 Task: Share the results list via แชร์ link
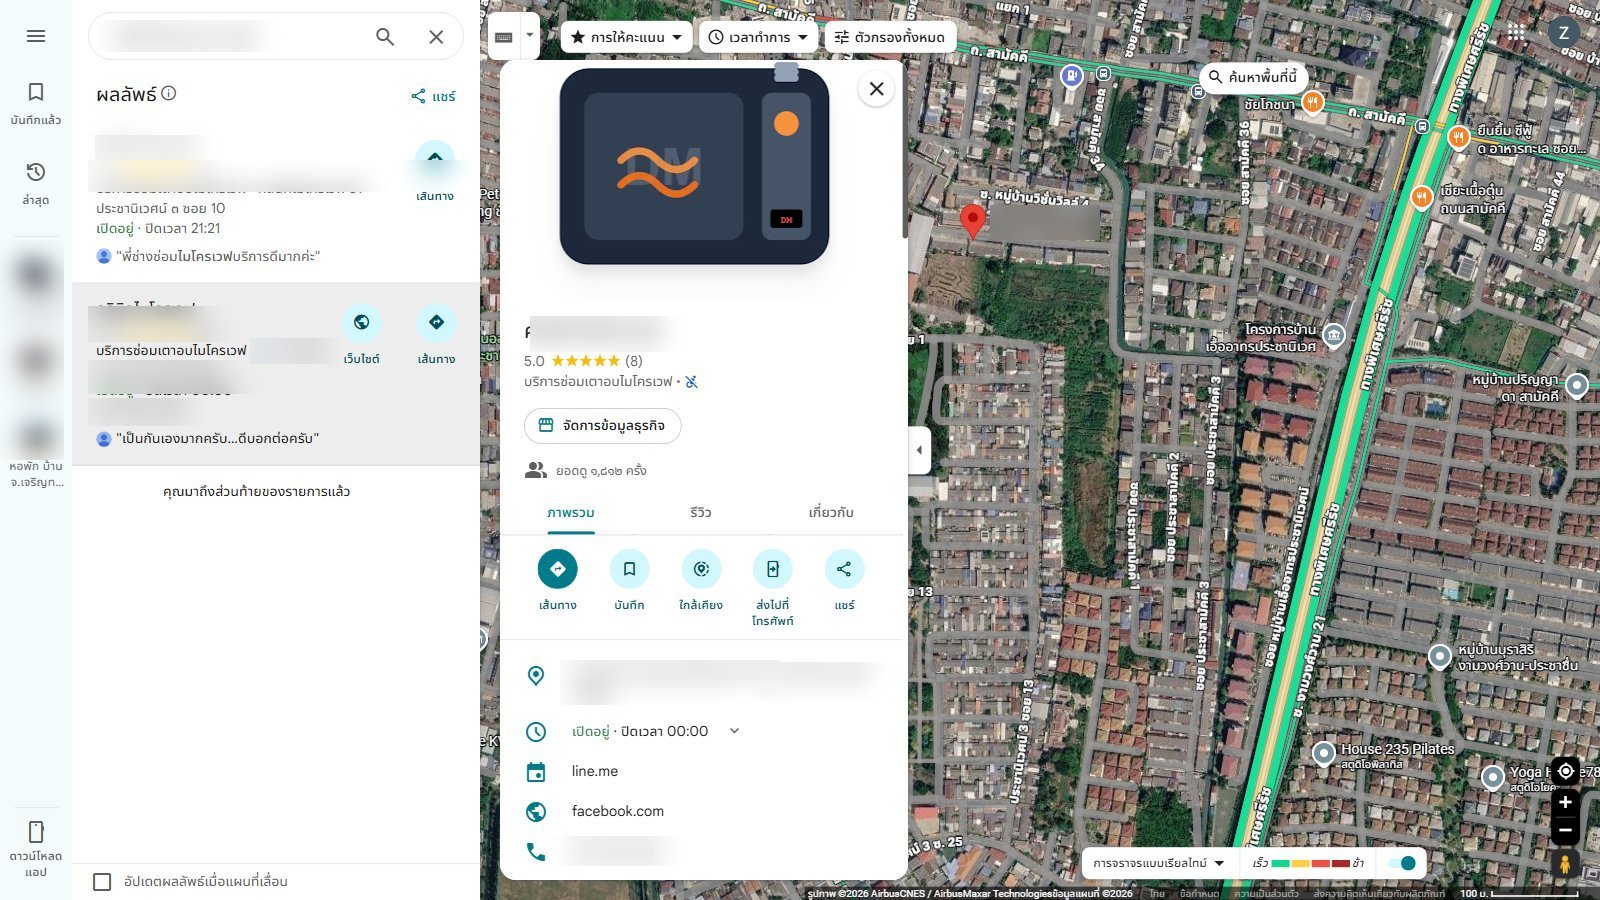pos(433,96)
